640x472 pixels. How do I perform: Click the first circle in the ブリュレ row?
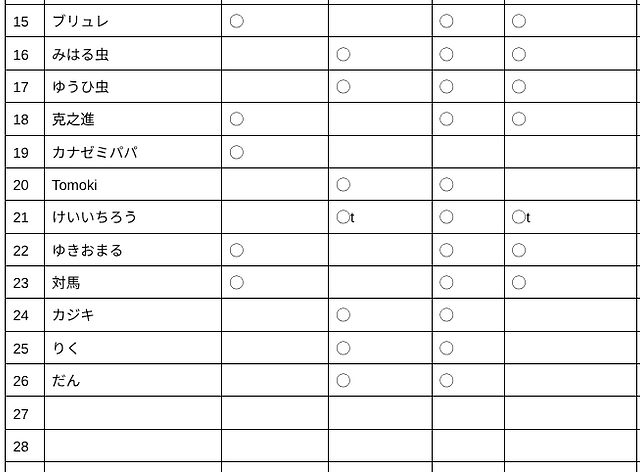237,21
